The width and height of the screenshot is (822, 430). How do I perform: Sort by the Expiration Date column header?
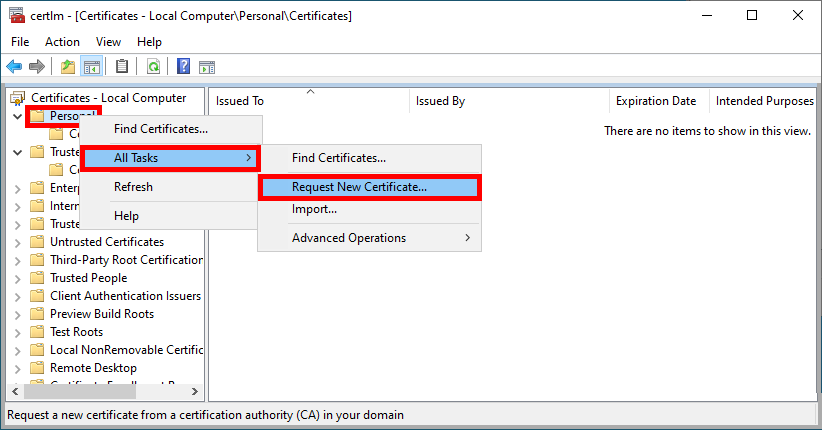click(x=656, y=101)
